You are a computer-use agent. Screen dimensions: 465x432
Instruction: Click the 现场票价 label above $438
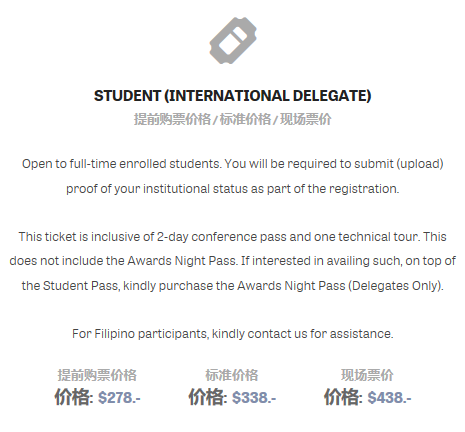pyautogui.click(x=367, y=375)
